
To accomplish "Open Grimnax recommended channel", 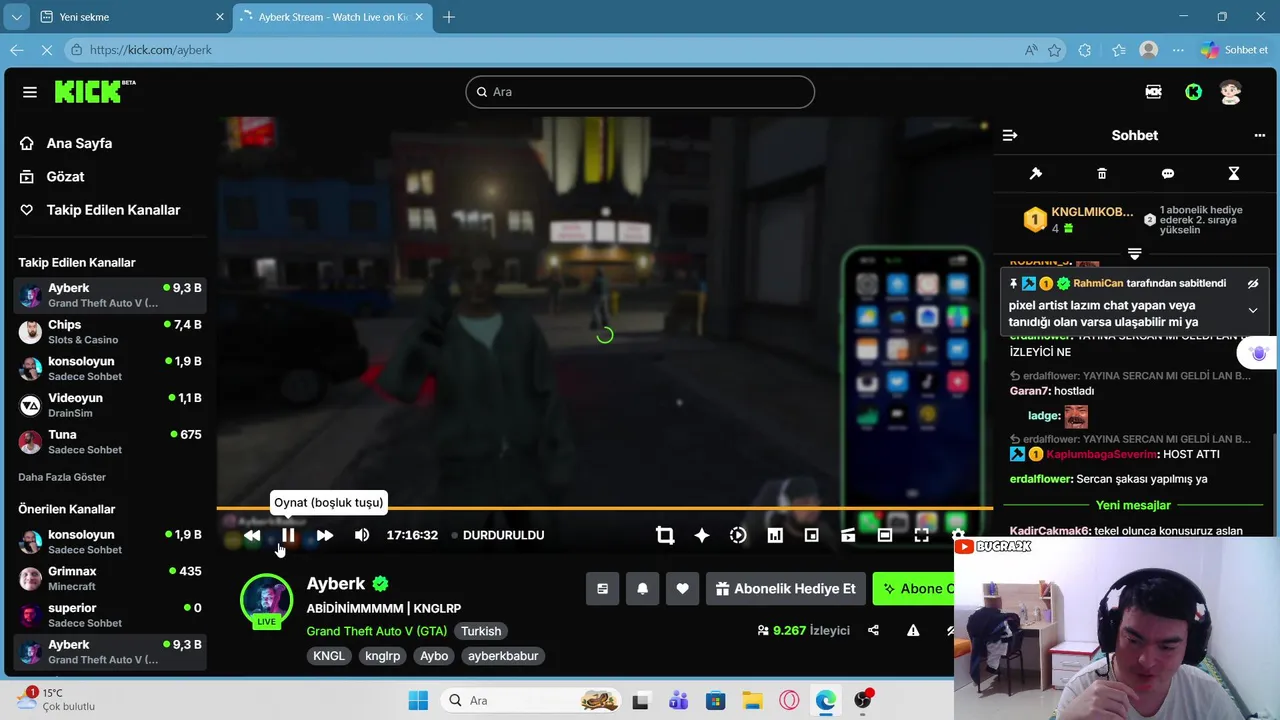I will coord(110,578).
